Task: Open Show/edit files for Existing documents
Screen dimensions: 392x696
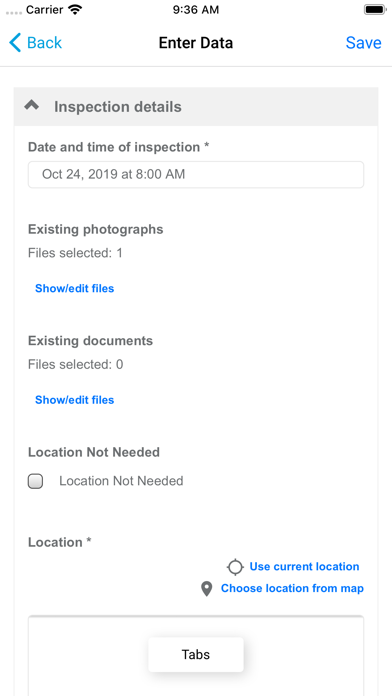Action: coord(75,400)
